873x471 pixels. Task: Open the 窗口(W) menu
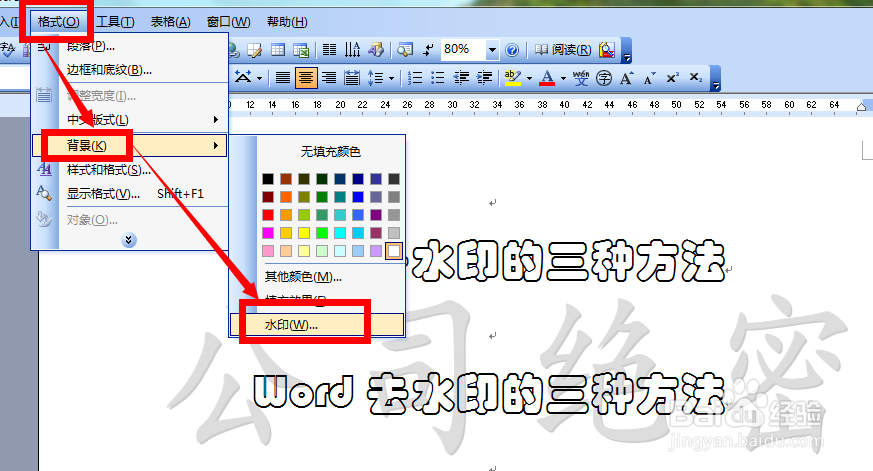point(228,22)
